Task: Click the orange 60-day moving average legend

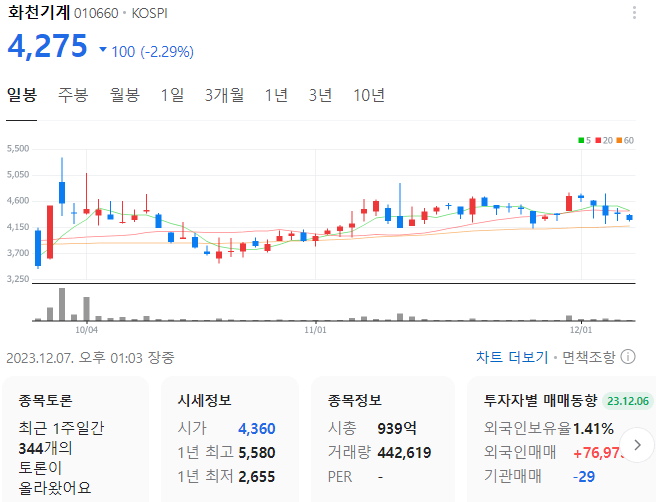Action: click(x=625, y=141)
